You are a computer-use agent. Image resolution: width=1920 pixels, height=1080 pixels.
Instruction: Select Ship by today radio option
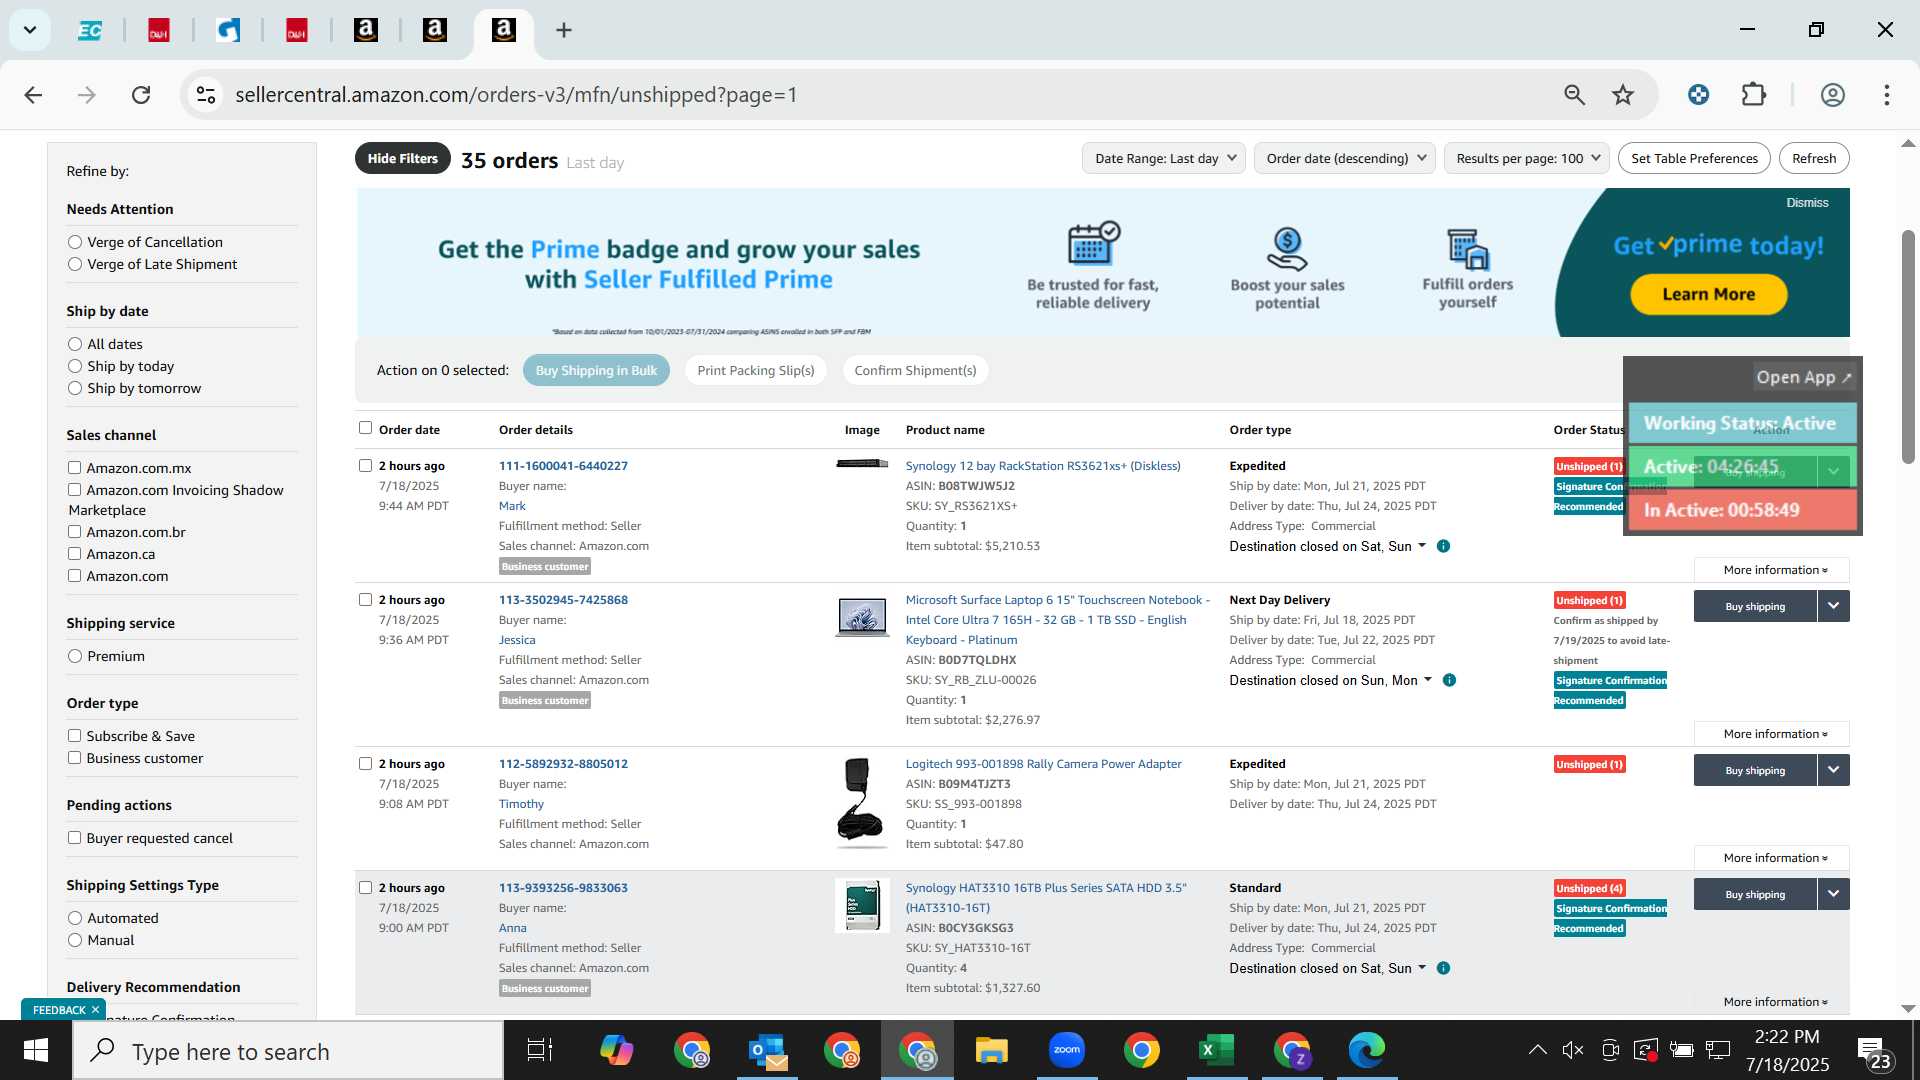tap(75, 366)
